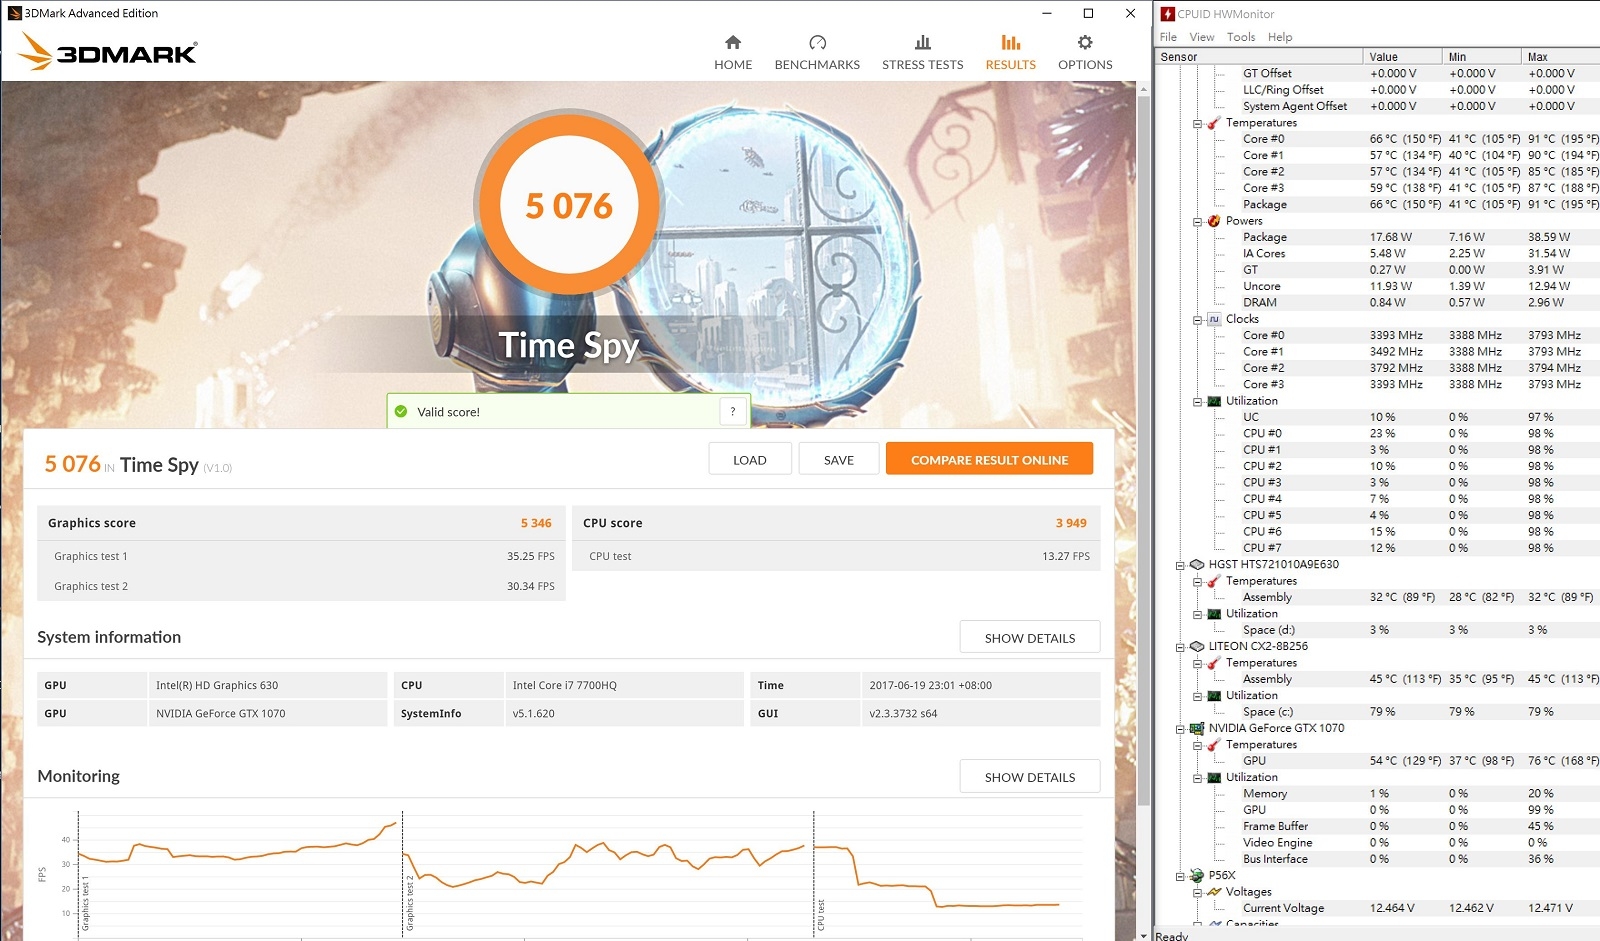The height and width of the screenshot is (941, 1600).
Task: Click COMPARE RESULT ONLINE button
Action: (x=989, y=459)
